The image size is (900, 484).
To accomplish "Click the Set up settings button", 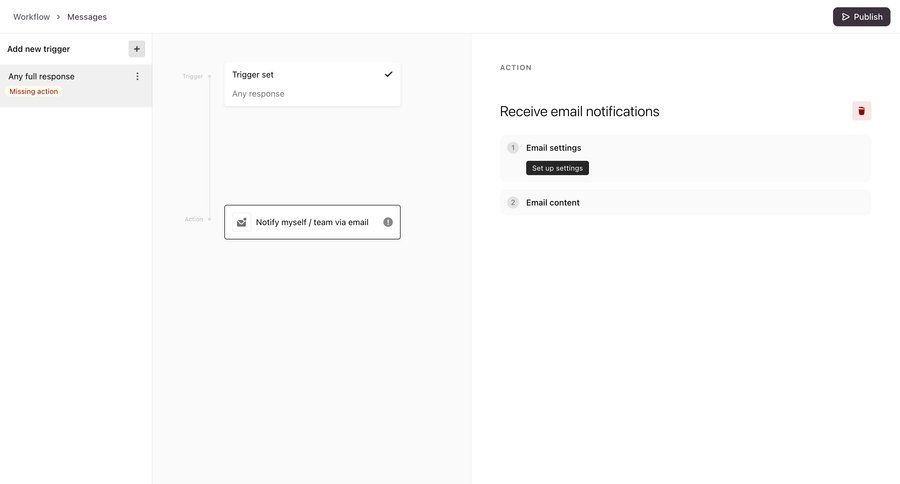I will tap(557, 168).
